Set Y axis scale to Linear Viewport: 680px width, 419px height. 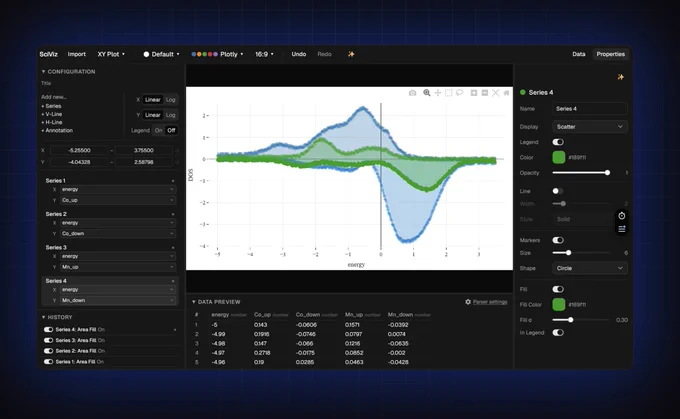click(153, 115)
